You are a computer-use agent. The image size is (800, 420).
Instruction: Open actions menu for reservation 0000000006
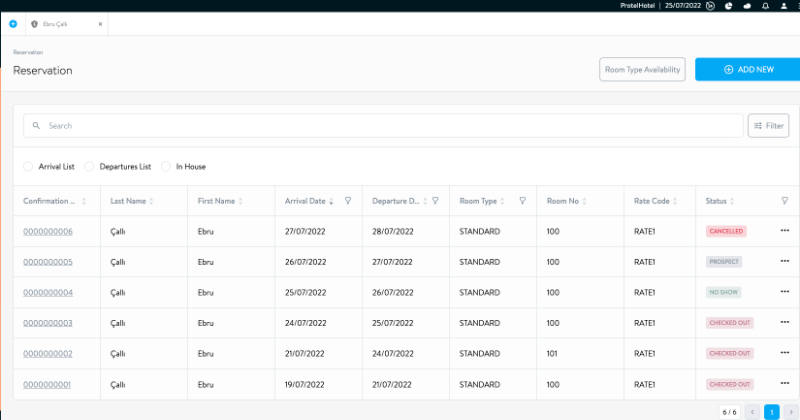point(785,231)
